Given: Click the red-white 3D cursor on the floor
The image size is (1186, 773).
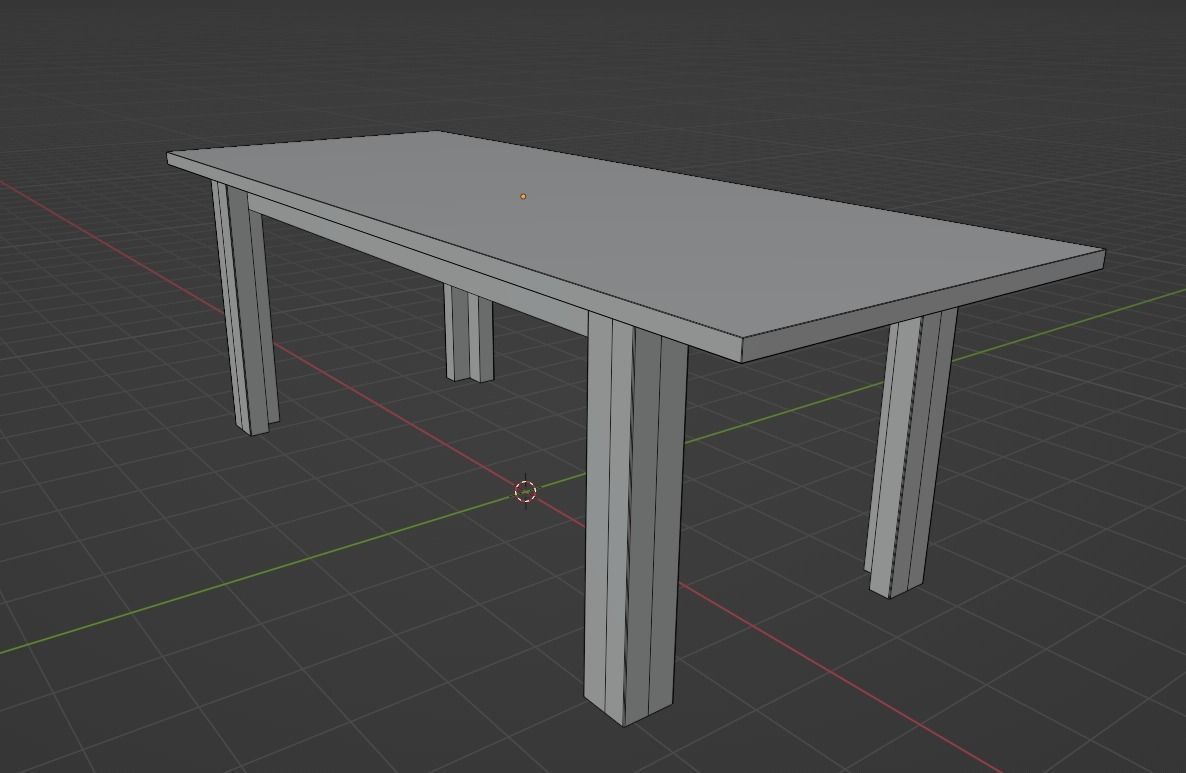Looking at the screenshot, I should (x=525, y=491).
